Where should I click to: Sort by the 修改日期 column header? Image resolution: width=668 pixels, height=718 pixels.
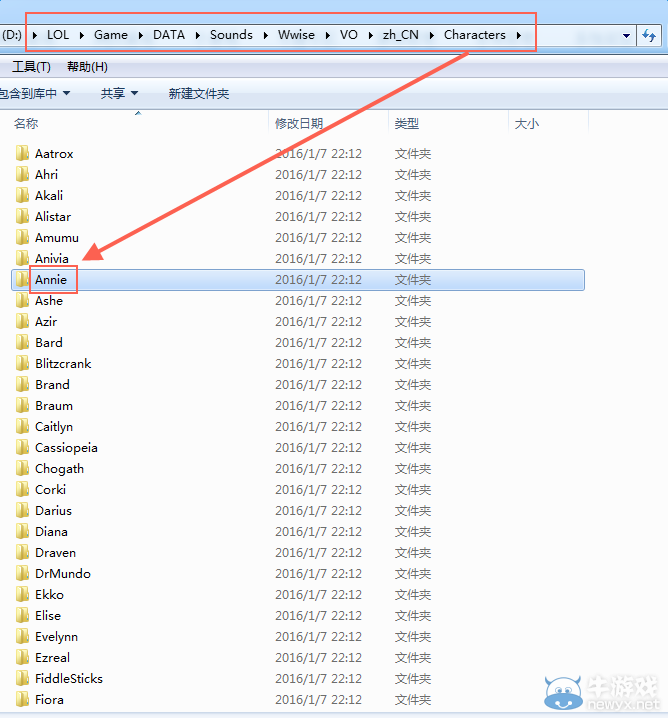[x=299, y=123]
